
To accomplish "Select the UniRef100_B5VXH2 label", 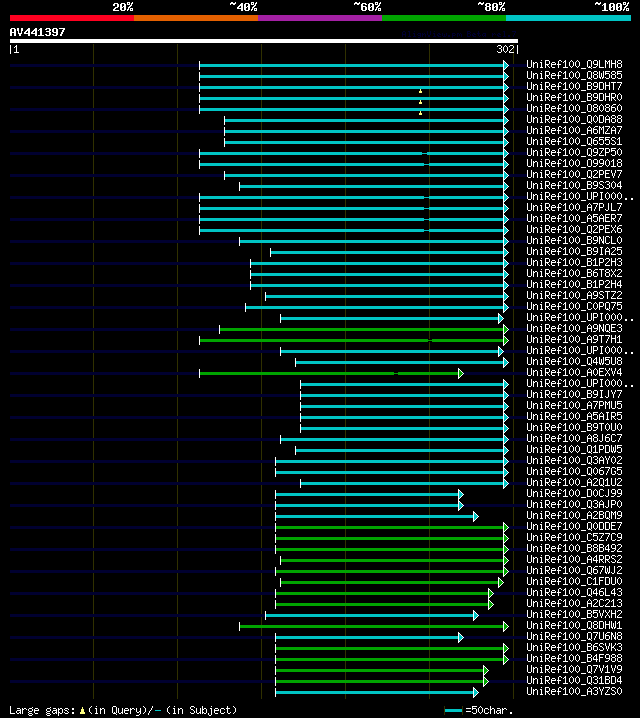I will 574,614.
